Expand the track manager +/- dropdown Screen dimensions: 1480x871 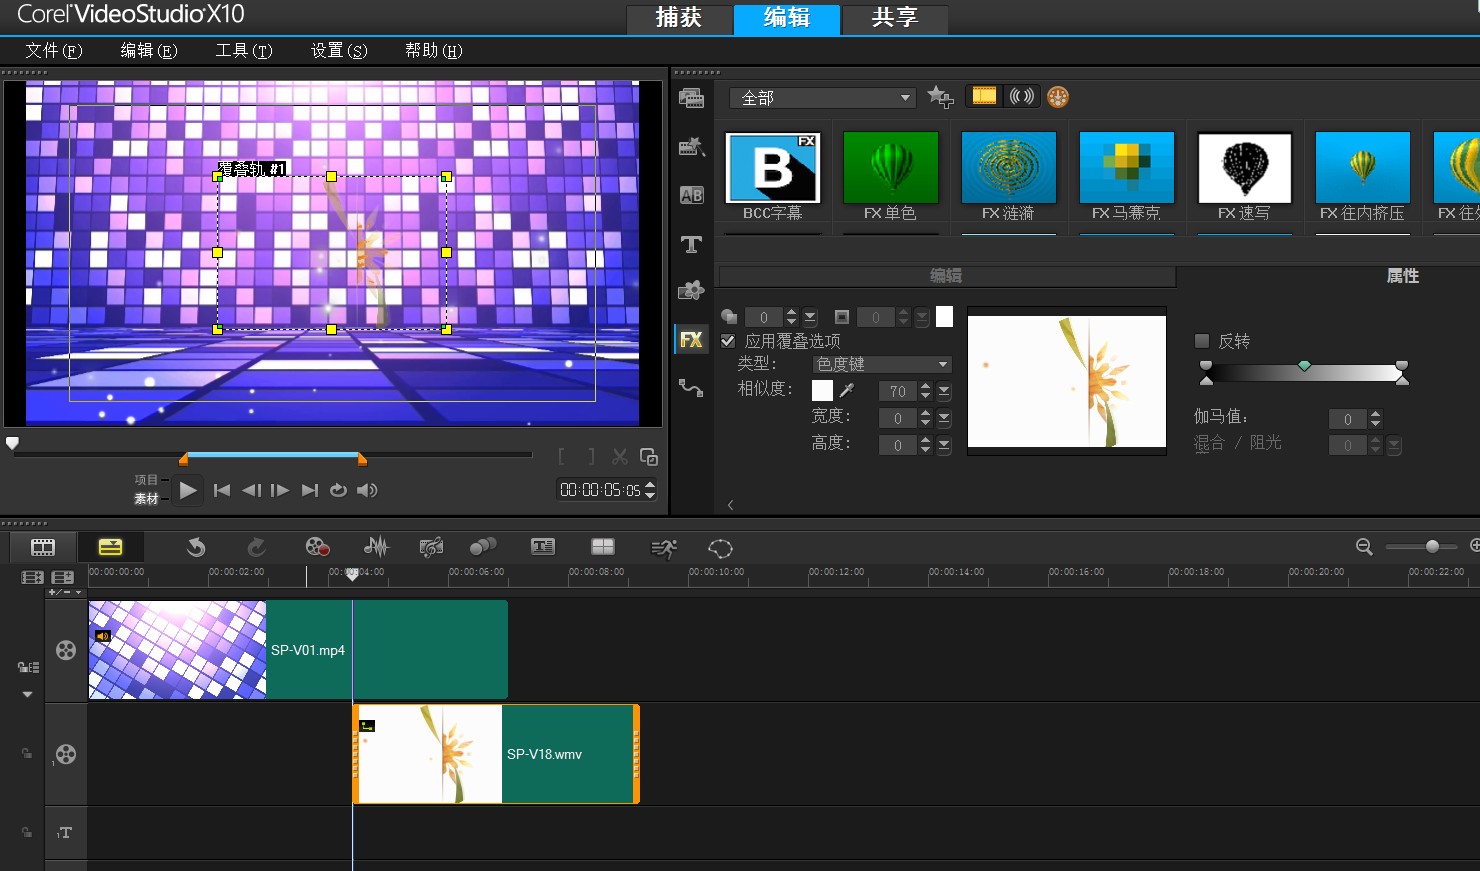coord(66,592)
